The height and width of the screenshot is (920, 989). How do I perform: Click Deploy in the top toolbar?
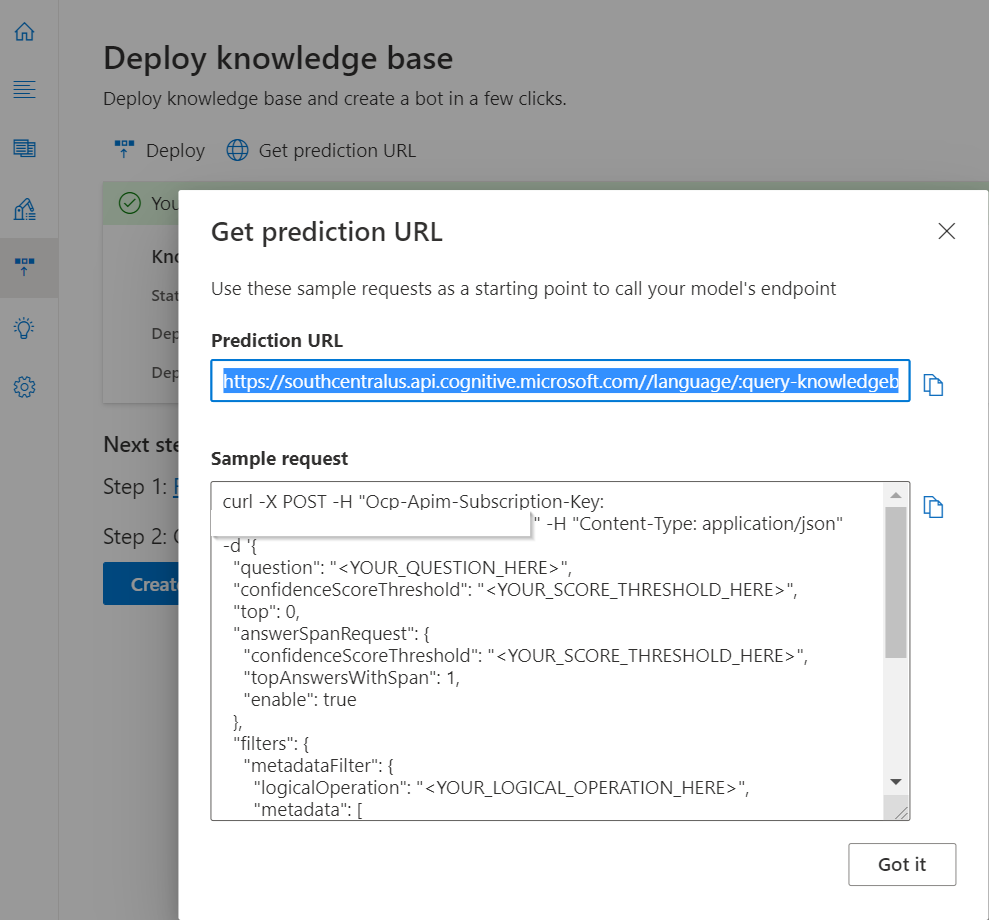pos(160,151)
